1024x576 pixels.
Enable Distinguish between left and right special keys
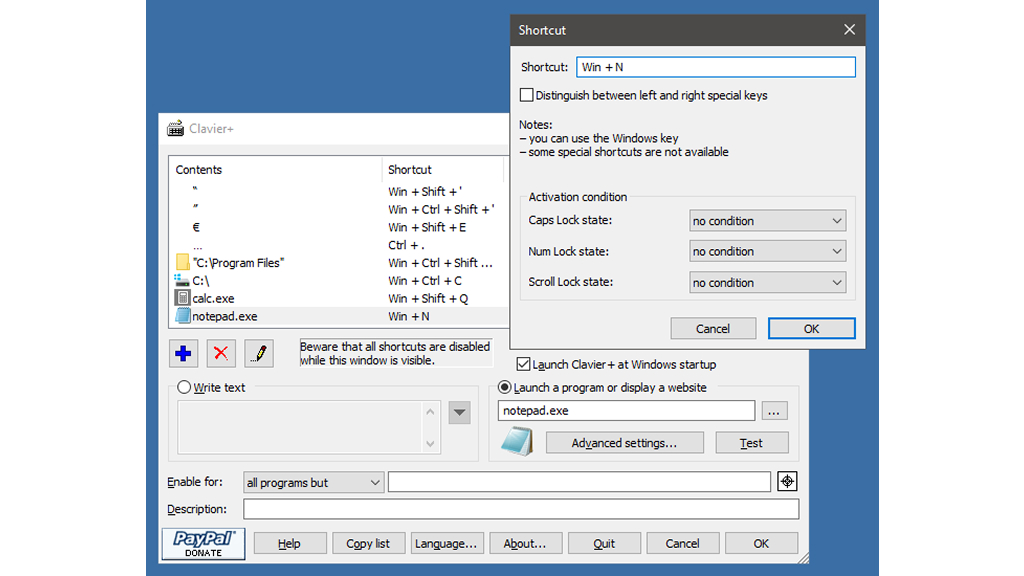(527, 96)
